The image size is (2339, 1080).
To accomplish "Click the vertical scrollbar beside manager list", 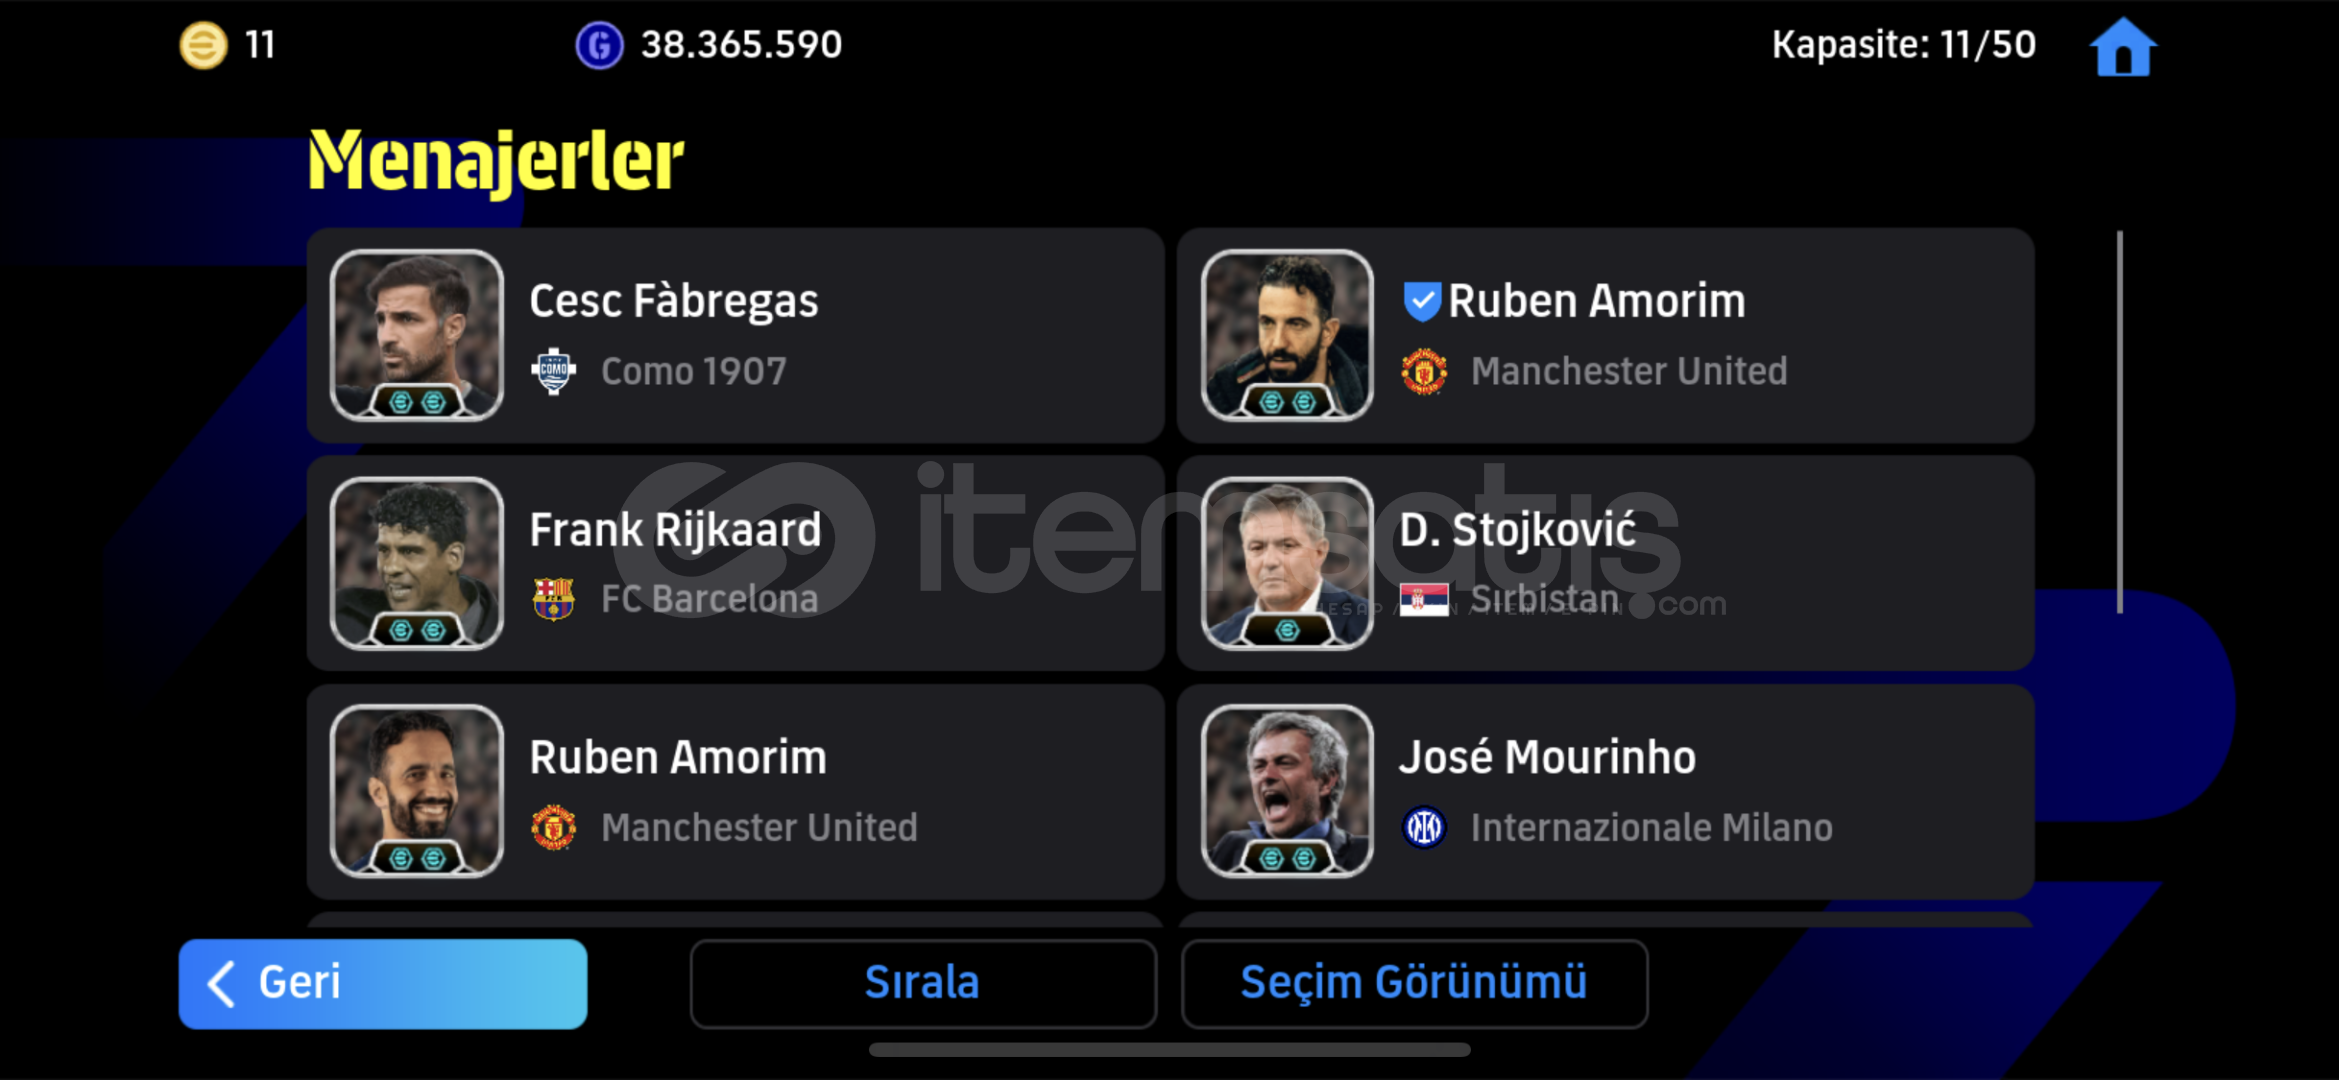I will (x=2120, y=422).
